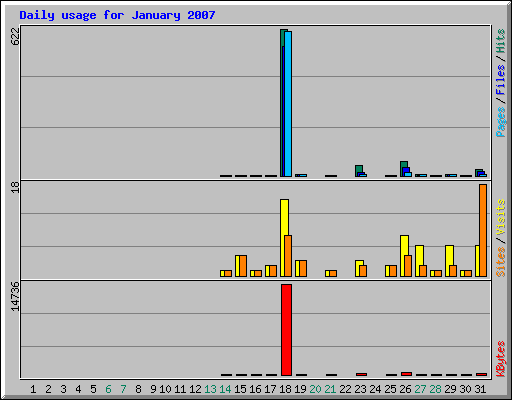Click green weekend day label 21

pos(330,389)
